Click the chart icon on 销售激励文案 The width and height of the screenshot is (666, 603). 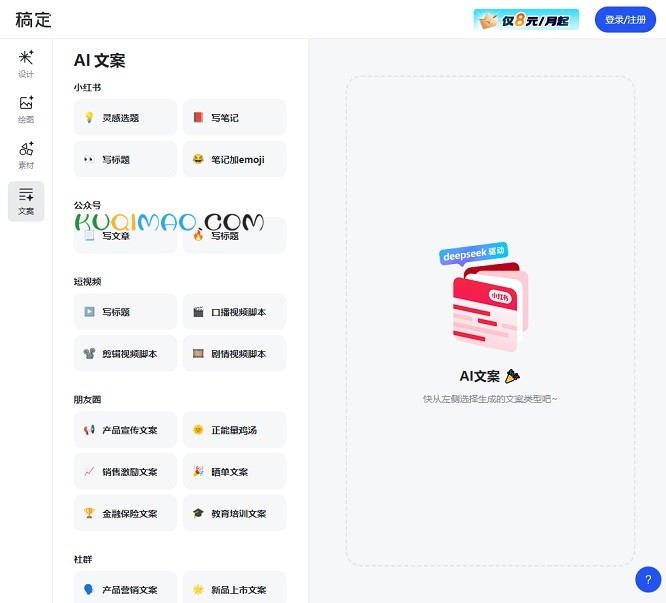[x=89, y=471]
